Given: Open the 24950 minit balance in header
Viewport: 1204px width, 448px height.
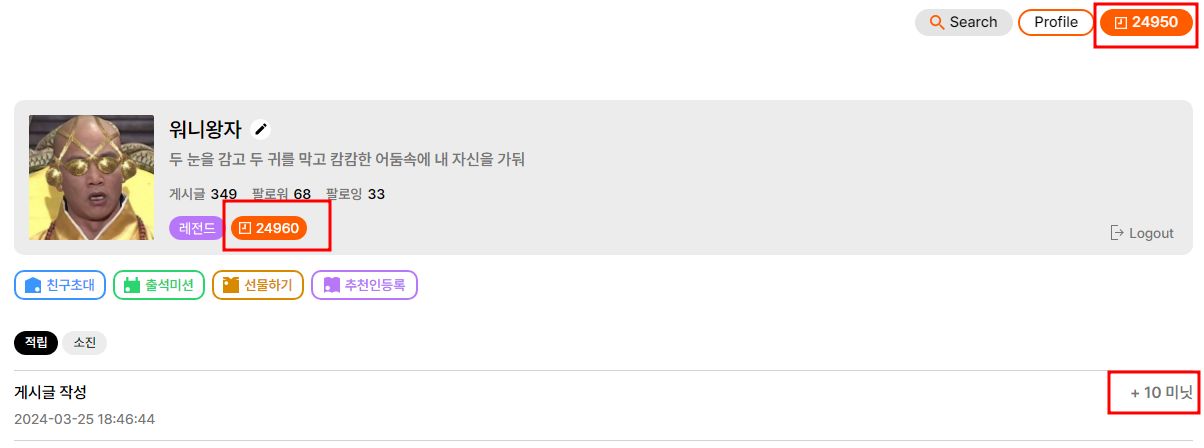Looking at the screenshot, I should [1146, 22].
